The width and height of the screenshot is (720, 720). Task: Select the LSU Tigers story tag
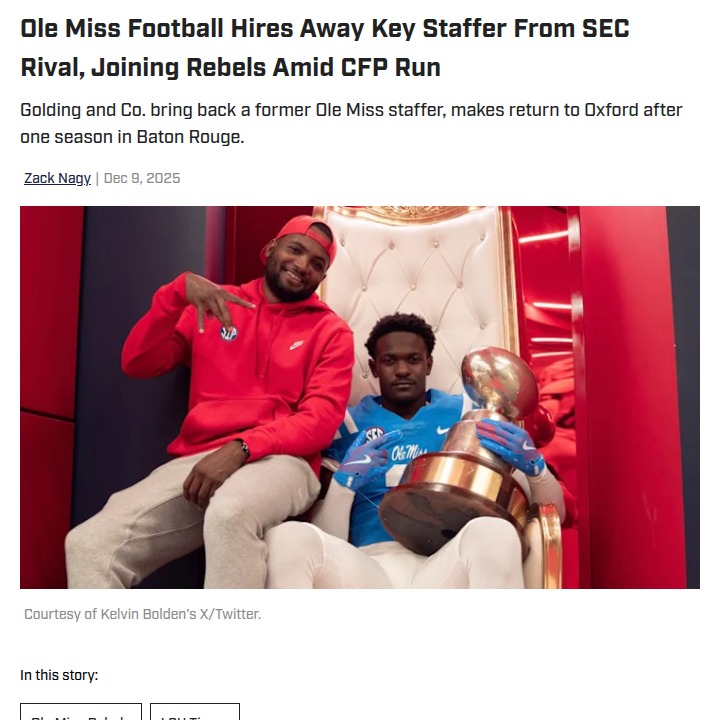pyautogui.click(x=195, y=712)
